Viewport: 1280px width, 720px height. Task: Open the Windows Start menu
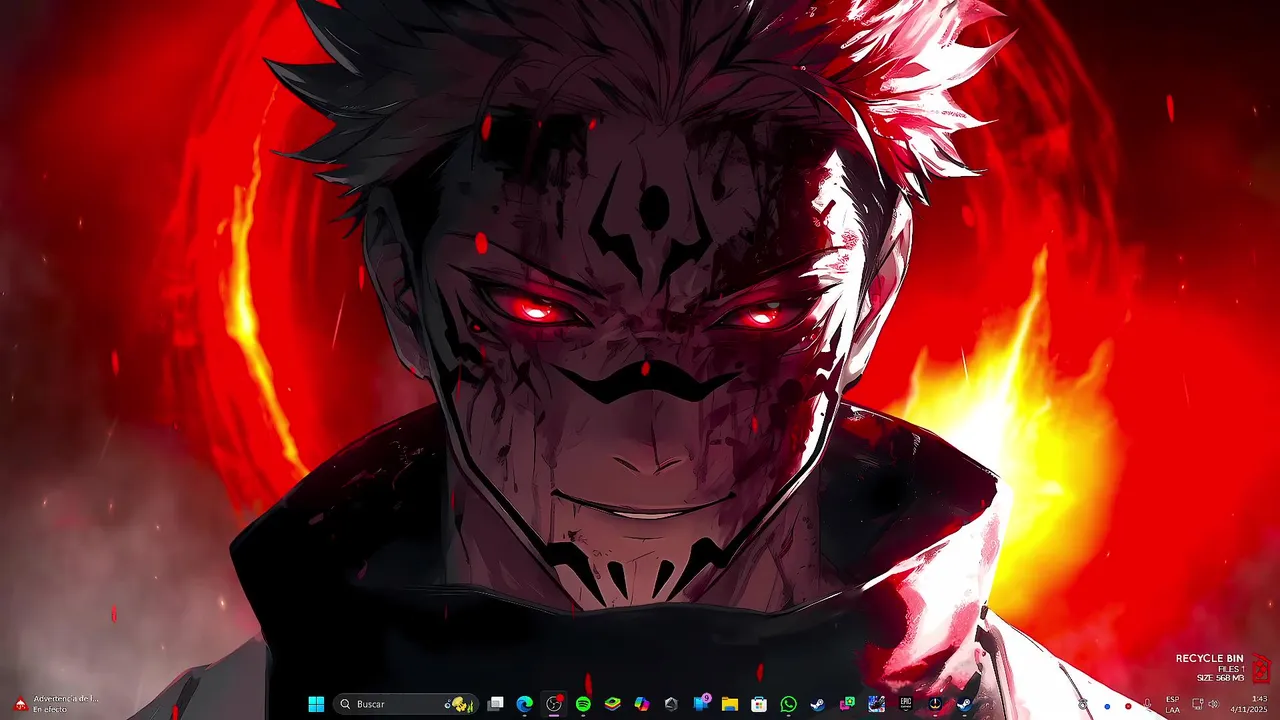[x=316, y=704]
